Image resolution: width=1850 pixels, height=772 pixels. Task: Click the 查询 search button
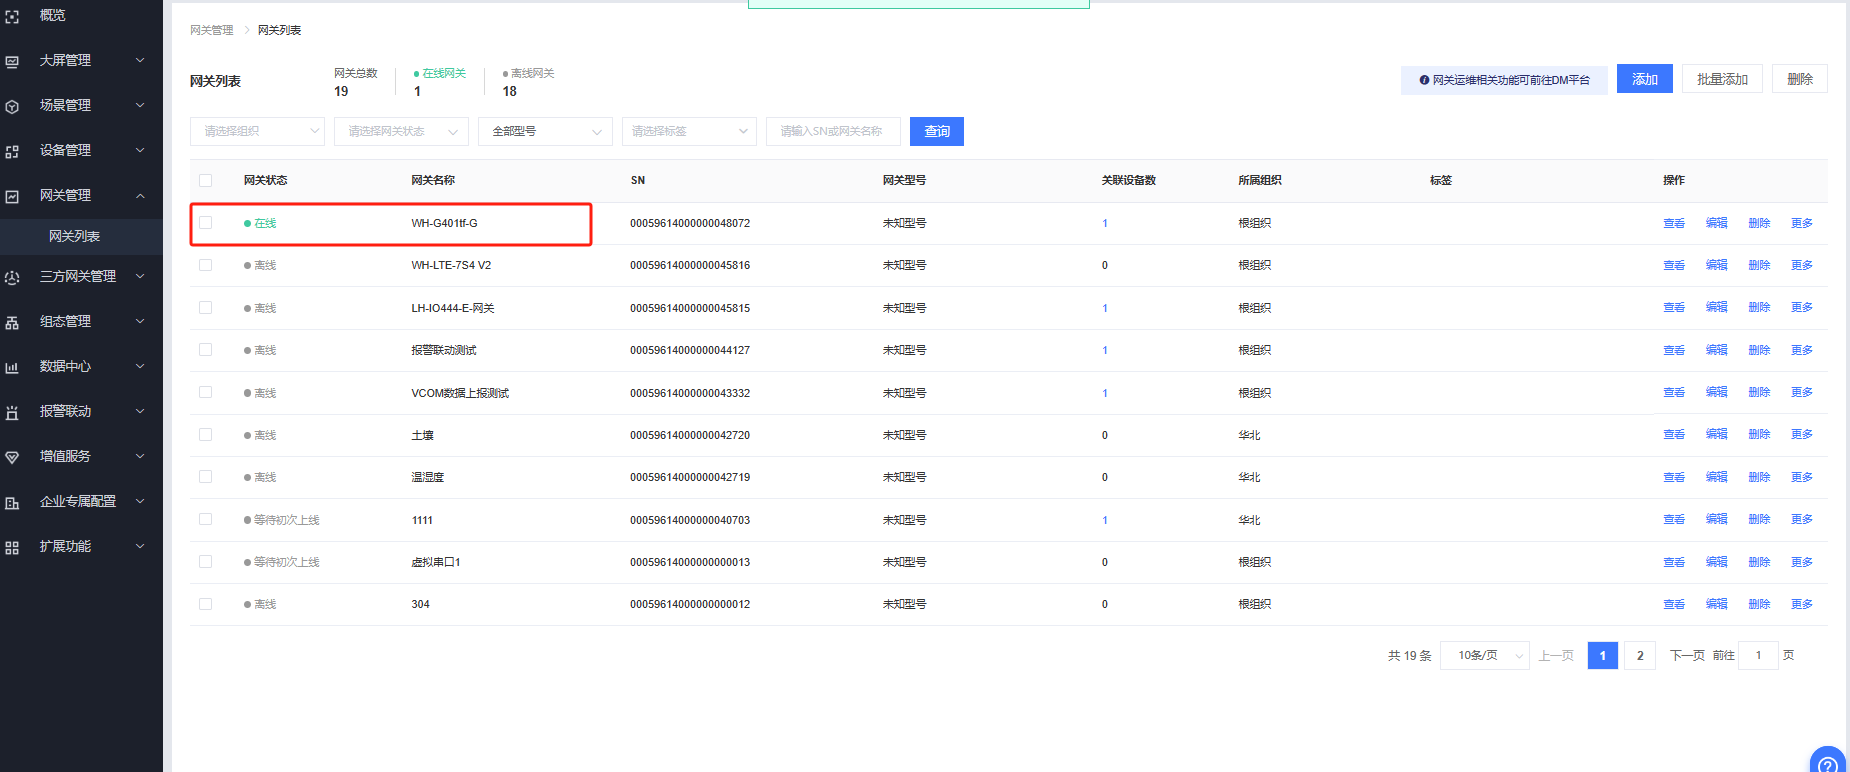937,131
